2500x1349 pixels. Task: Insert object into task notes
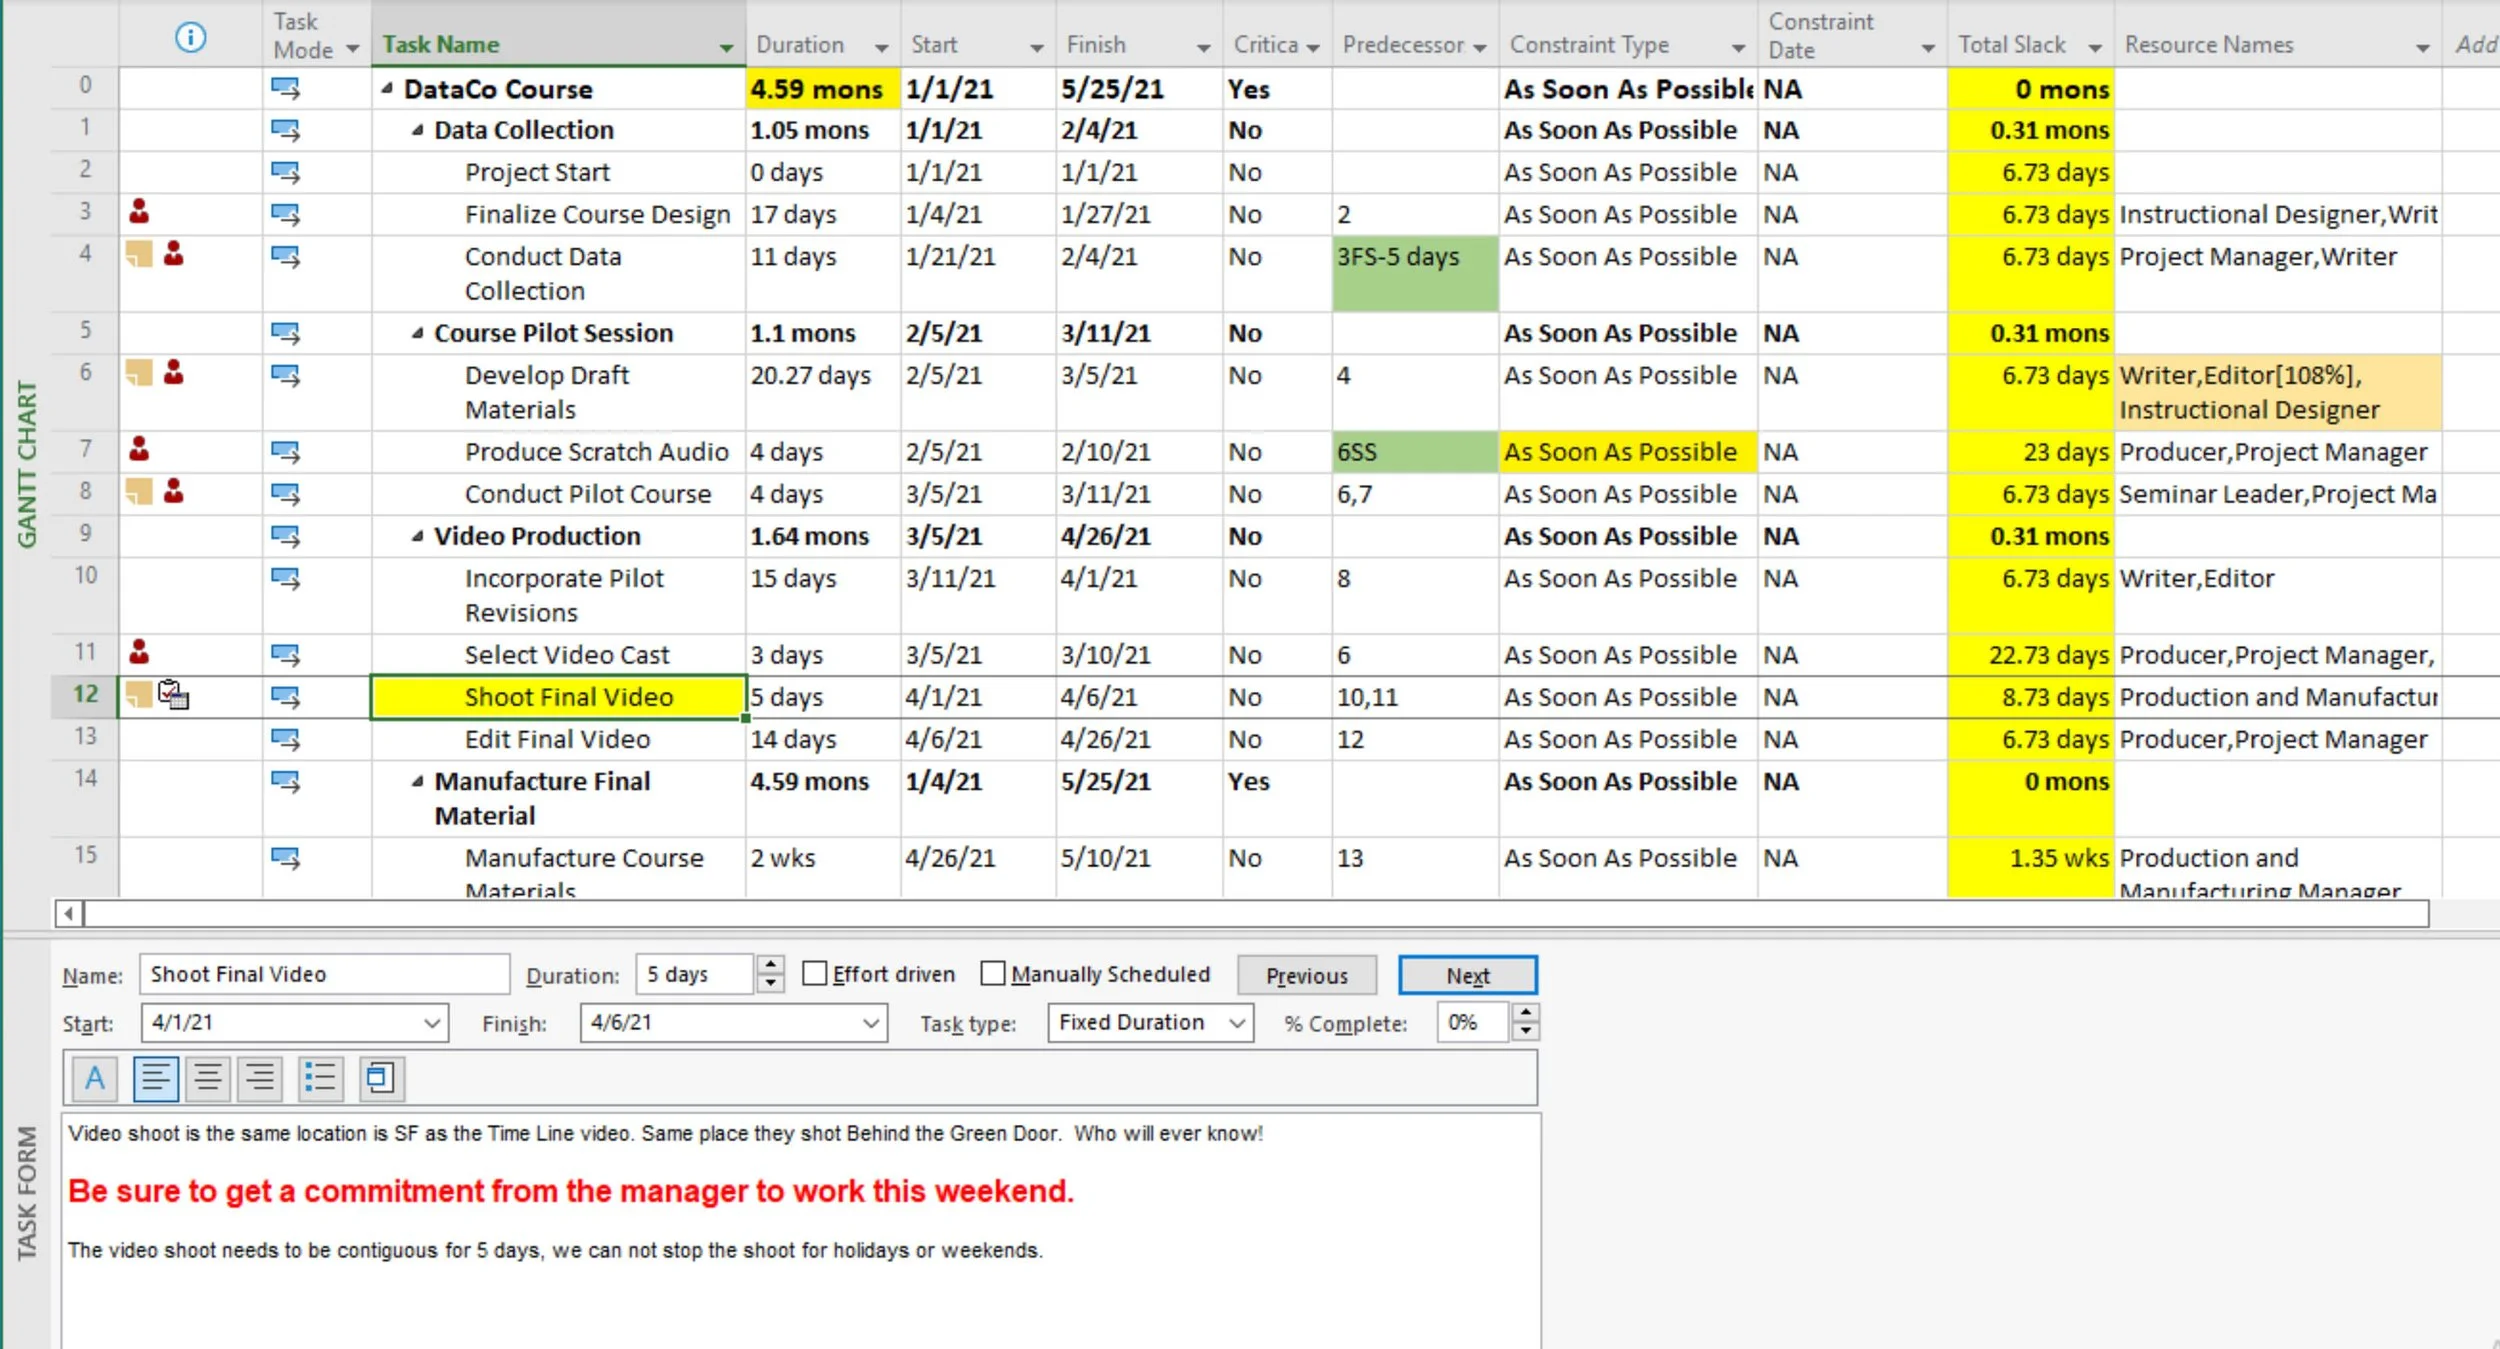380,1078
